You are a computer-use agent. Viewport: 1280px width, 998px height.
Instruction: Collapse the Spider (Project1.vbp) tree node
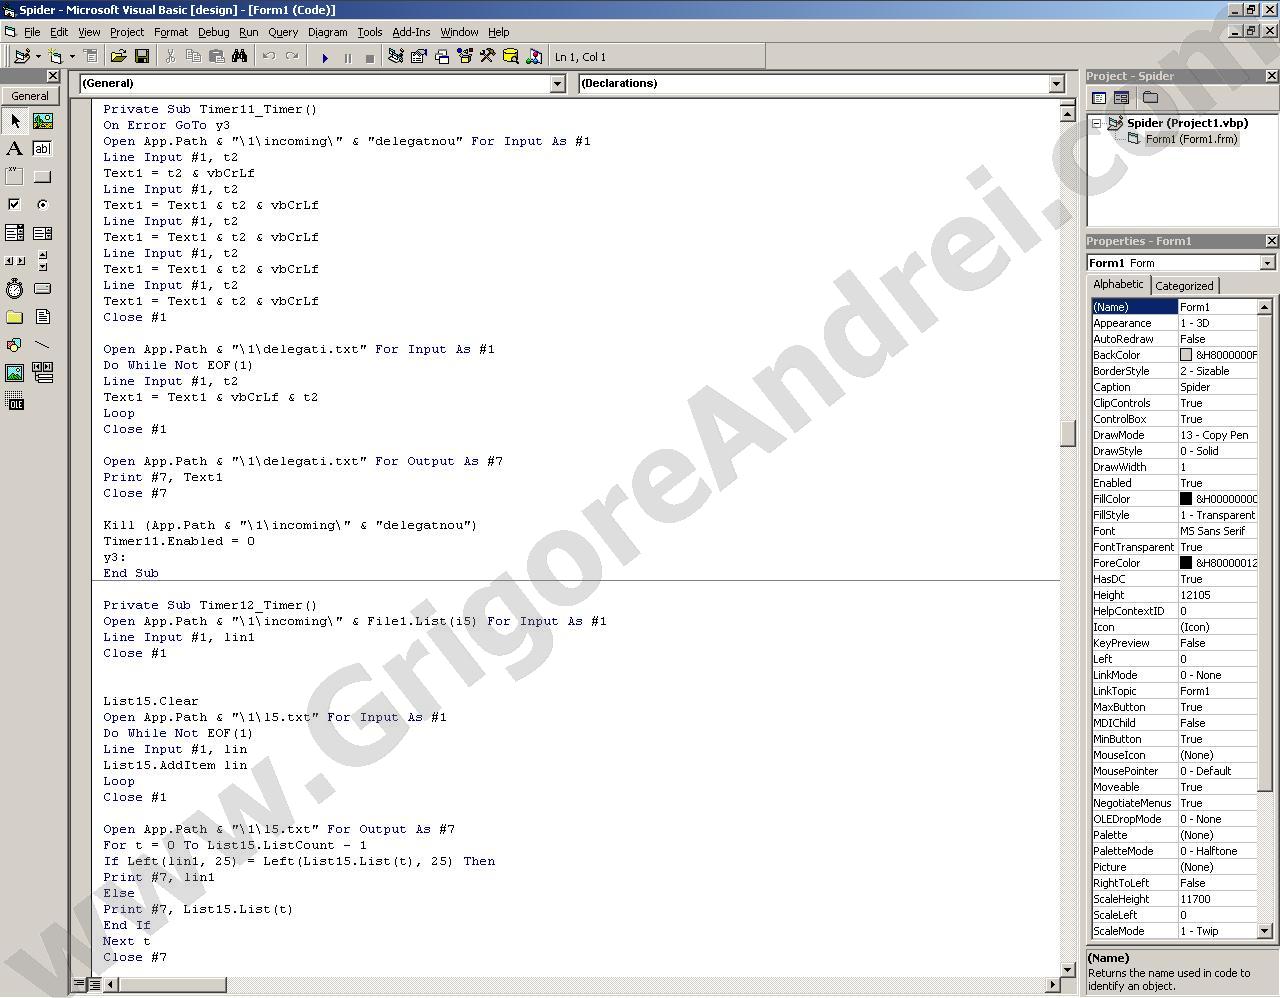click(1097, 123)
